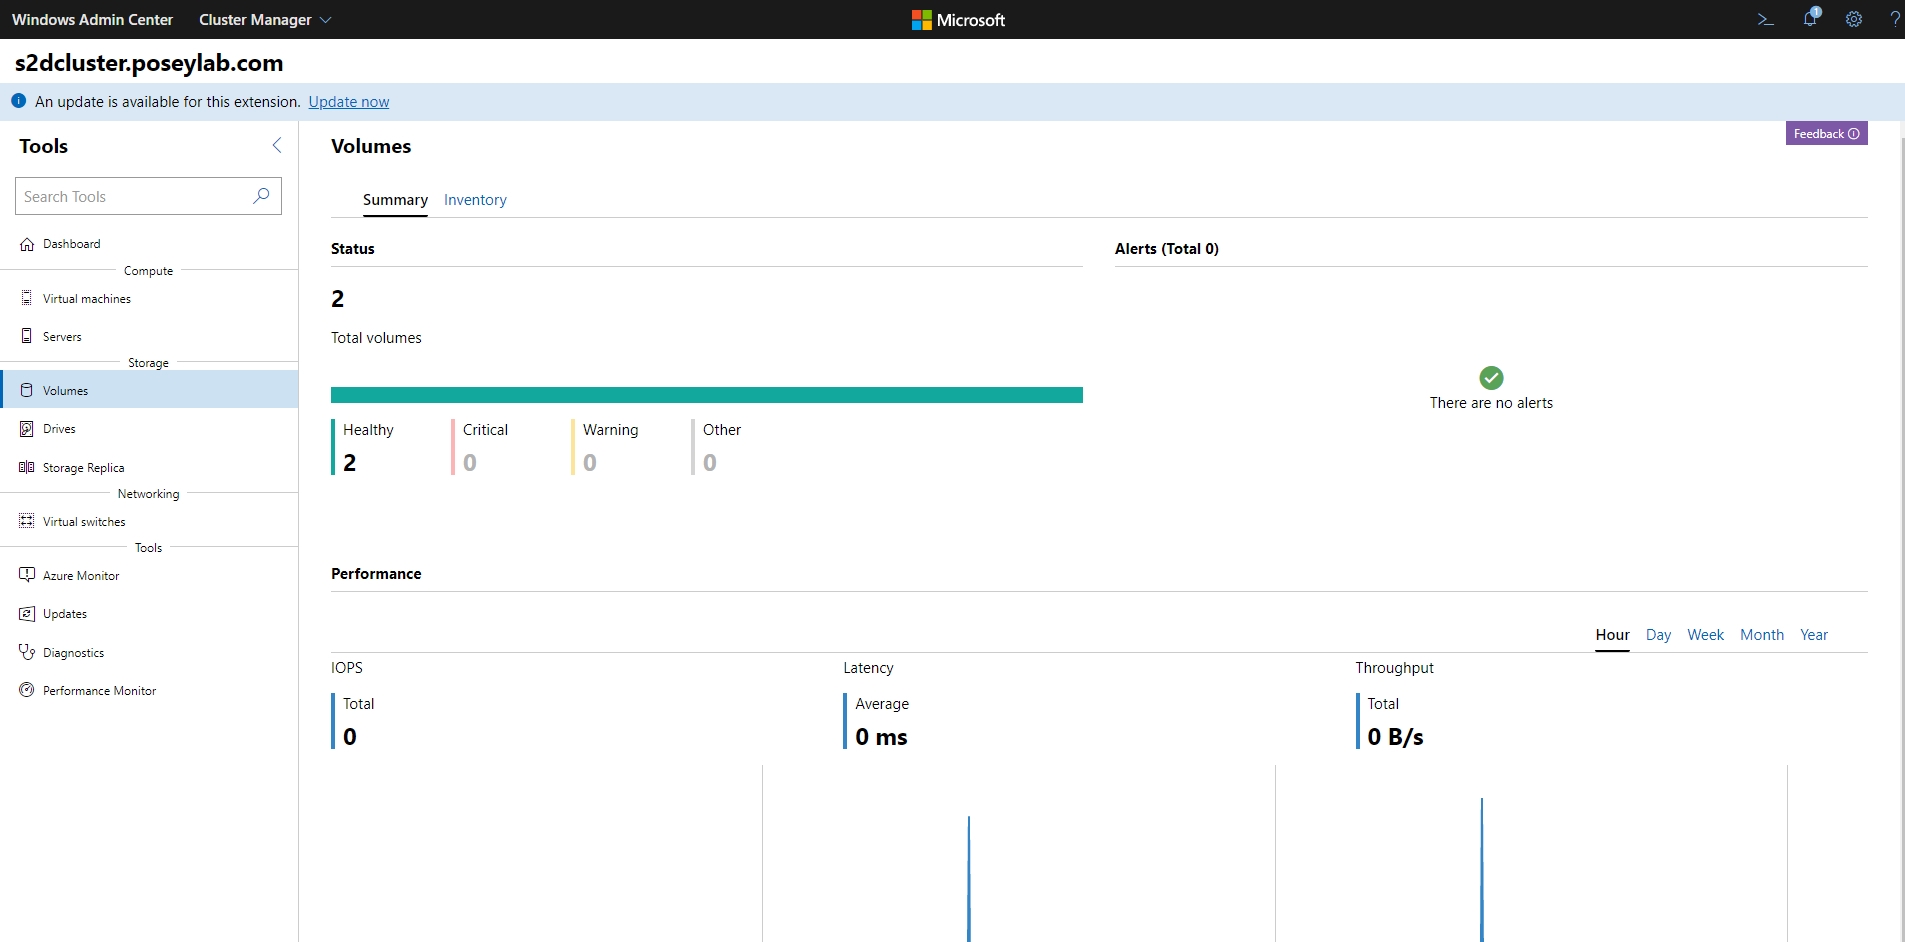Switch to the Inventory tab

click(x=475, y=200)
